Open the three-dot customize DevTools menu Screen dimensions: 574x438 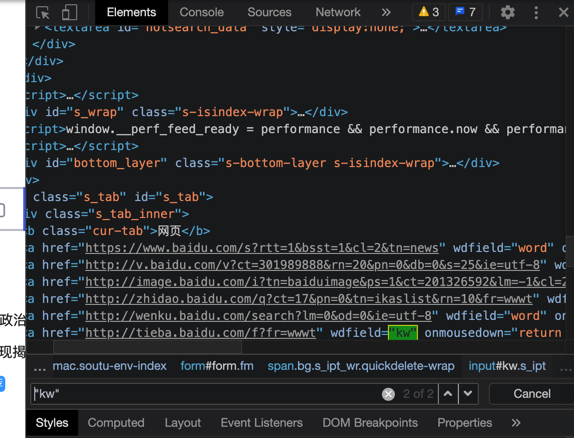(x=536, y=12)
